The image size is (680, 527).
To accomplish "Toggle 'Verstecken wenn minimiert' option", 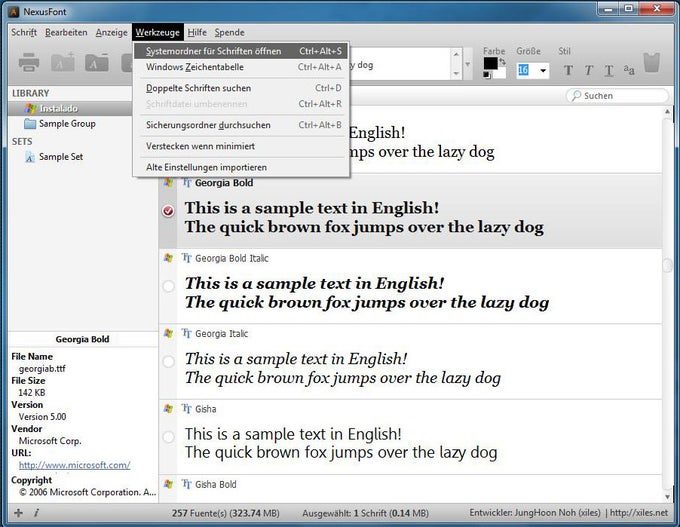I will (241, 146).
